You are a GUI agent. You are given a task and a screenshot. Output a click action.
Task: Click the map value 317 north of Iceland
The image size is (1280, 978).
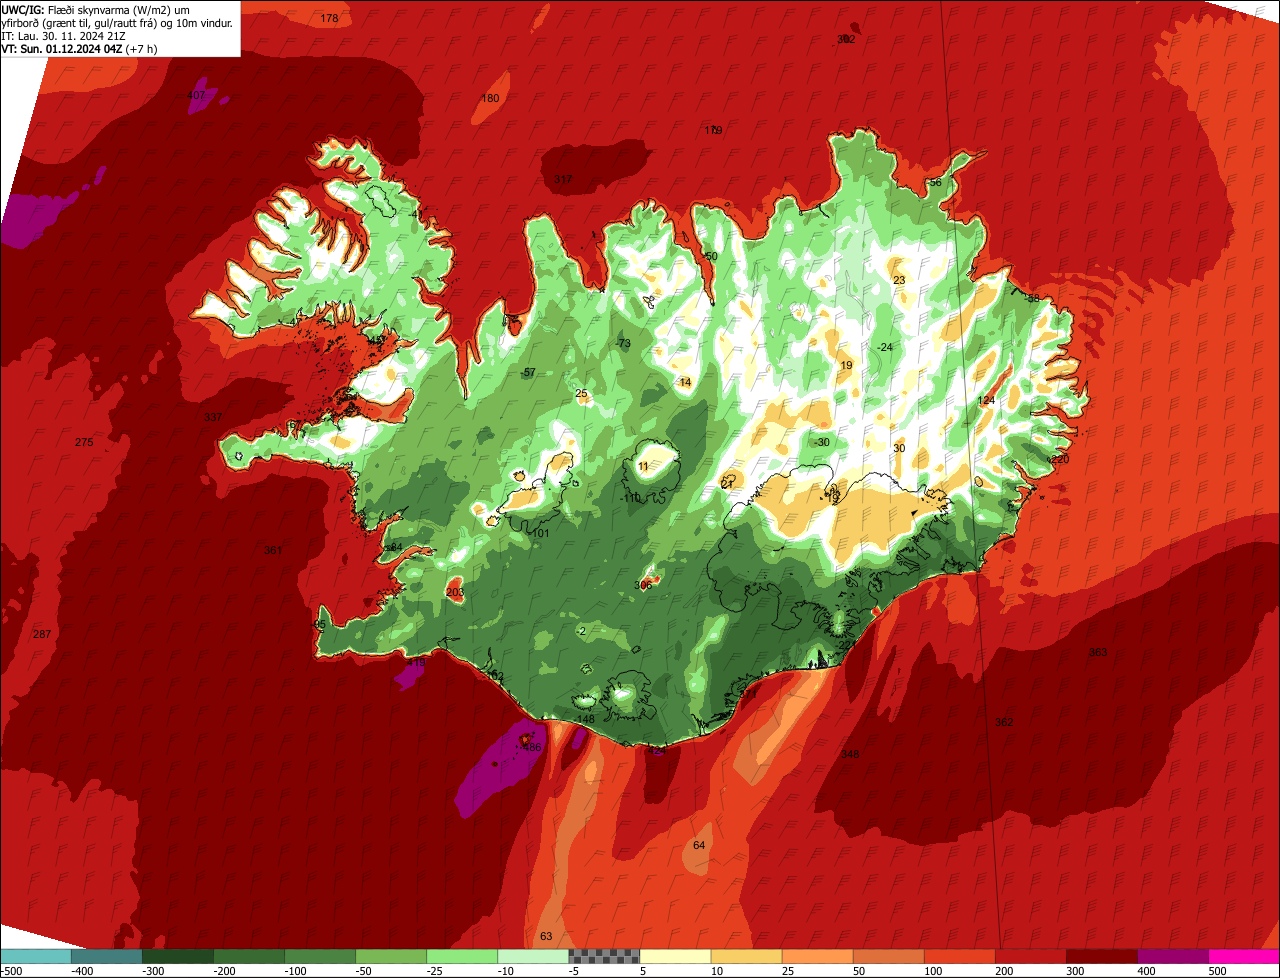(x=563, y=180)
